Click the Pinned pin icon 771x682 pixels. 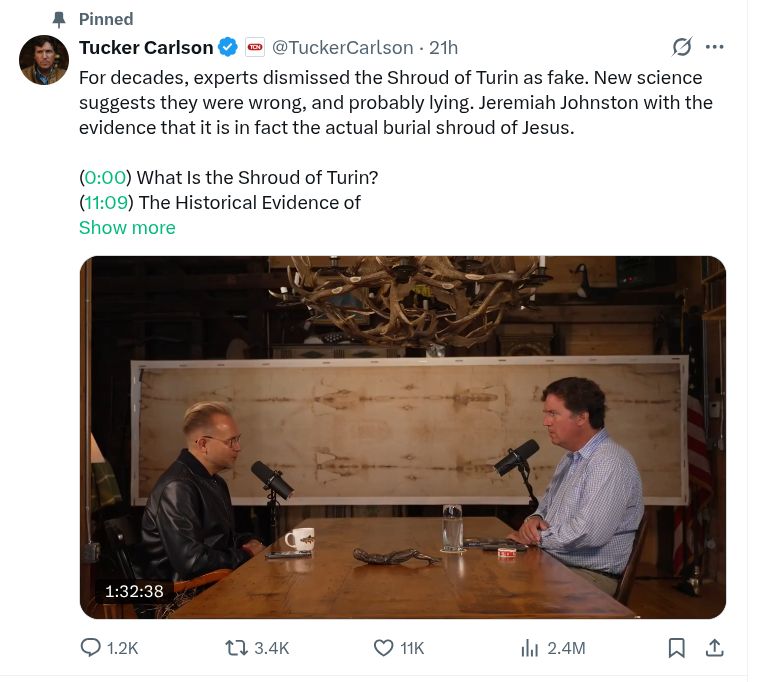(59, 19)
